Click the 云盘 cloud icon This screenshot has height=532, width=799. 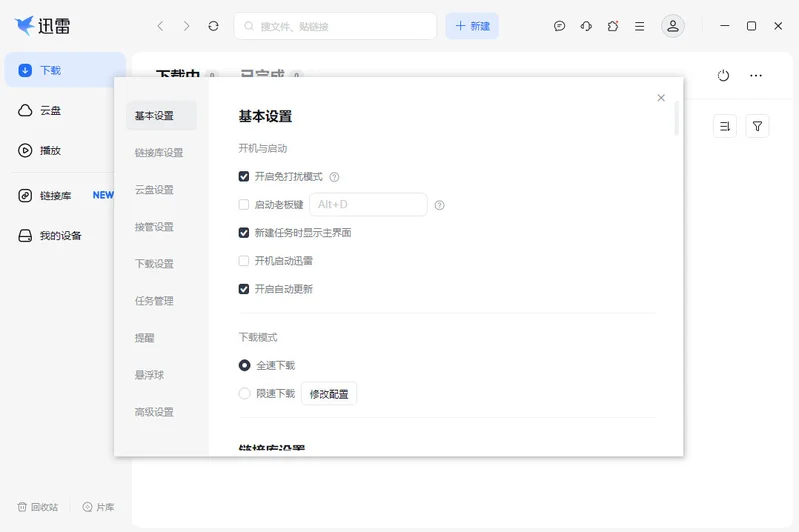coord(25,110)
